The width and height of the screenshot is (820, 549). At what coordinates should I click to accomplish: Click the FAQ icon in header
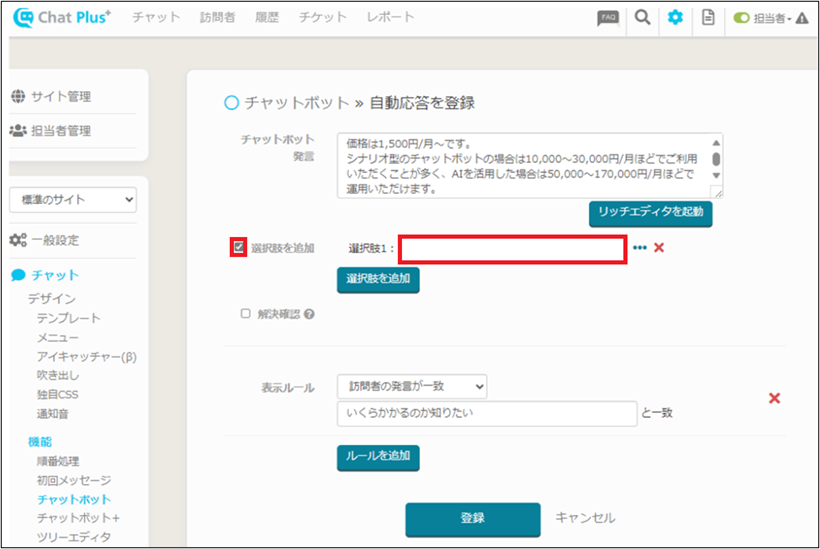607,18
